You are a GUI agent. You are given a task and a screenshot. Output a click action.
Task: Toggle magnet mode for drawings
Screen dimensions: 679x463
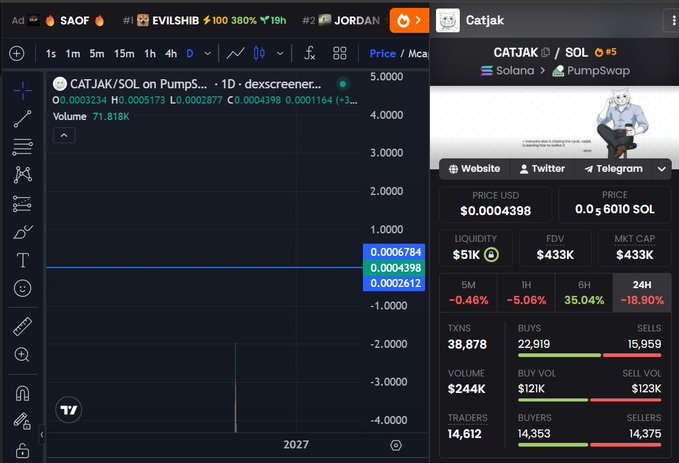(23, 393)
